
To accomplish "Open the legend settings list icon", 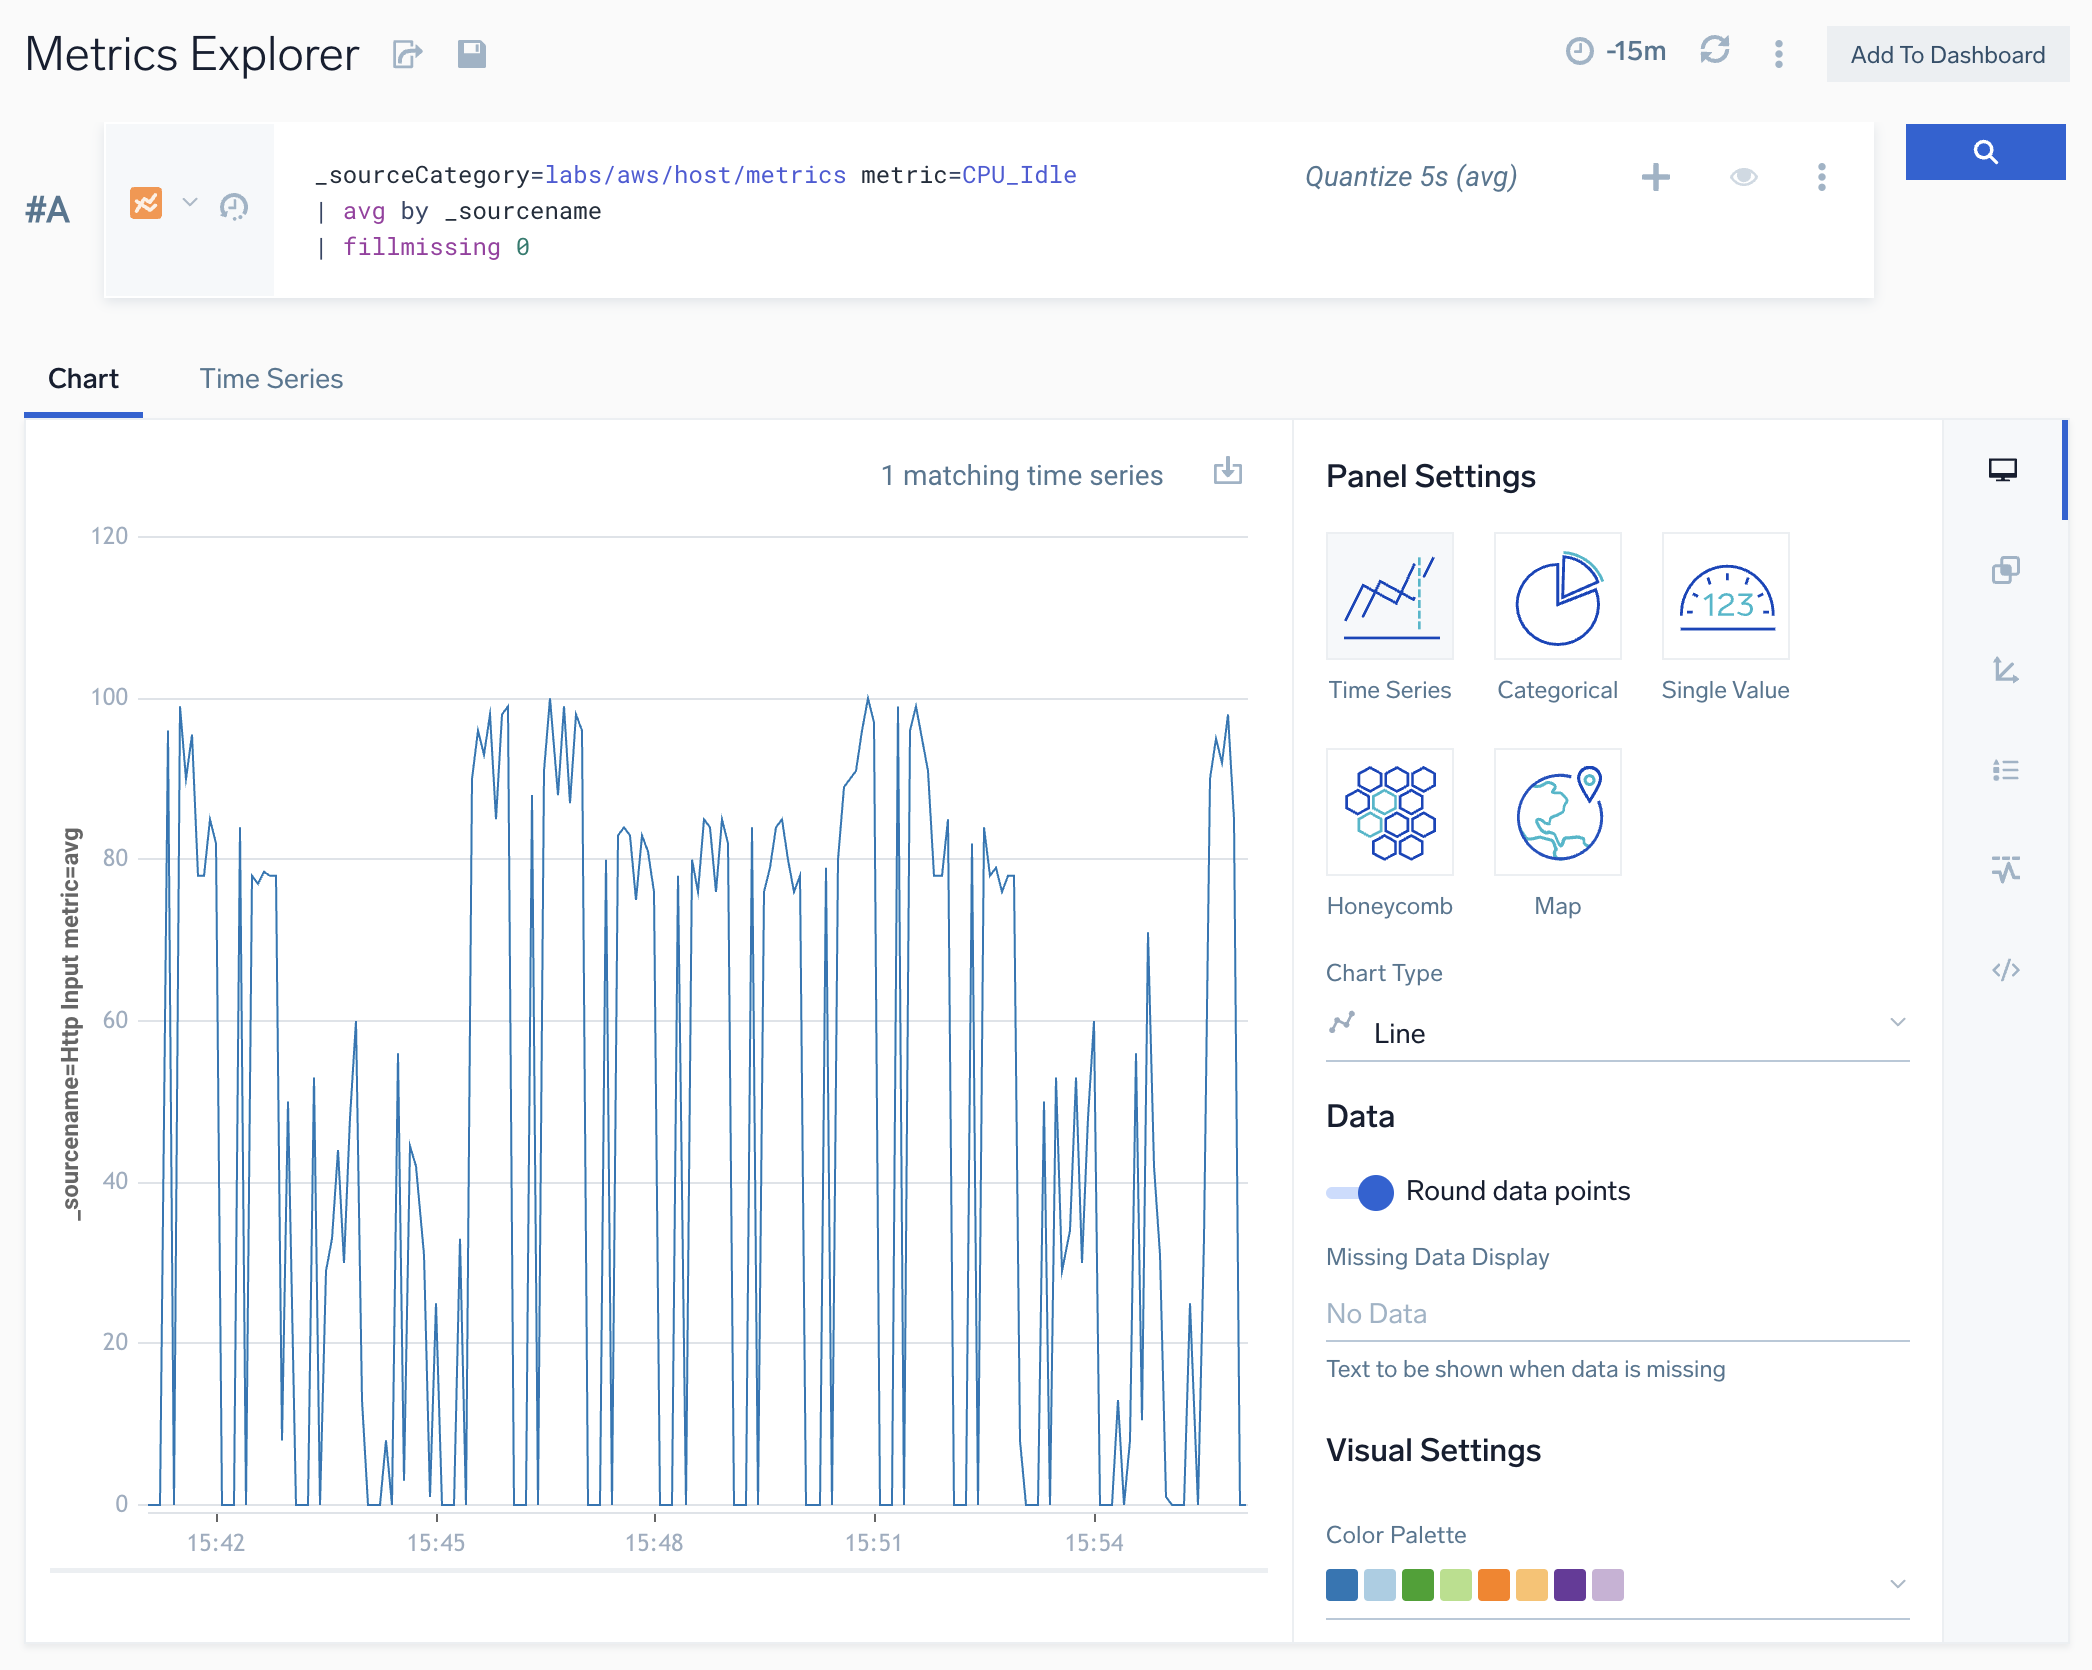I will click(2004, 770).
